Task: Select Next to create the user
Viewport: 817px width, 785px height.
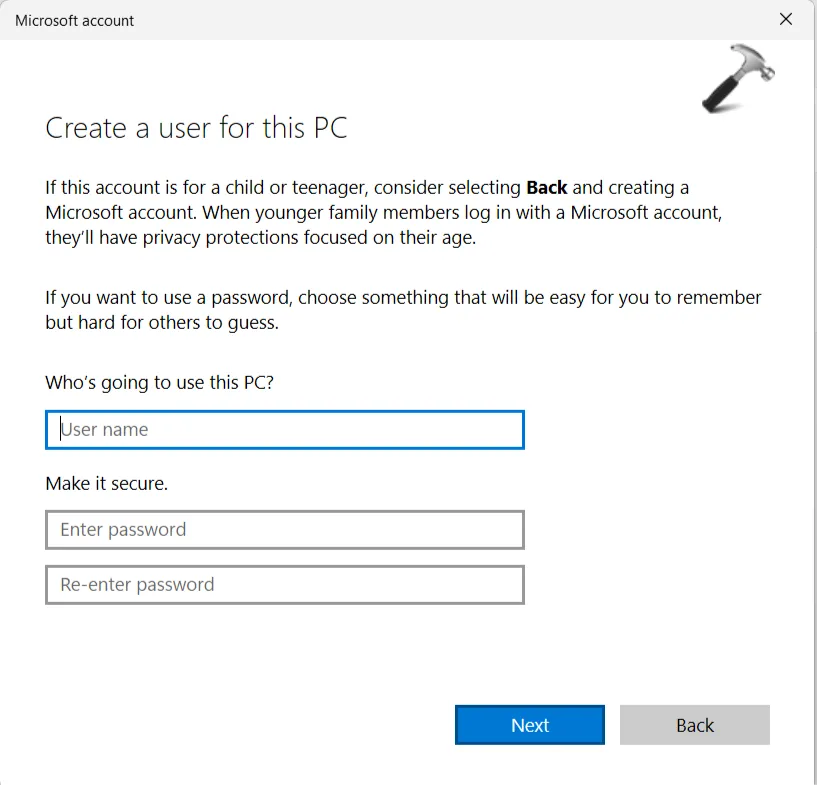Action: coord(529,725)
